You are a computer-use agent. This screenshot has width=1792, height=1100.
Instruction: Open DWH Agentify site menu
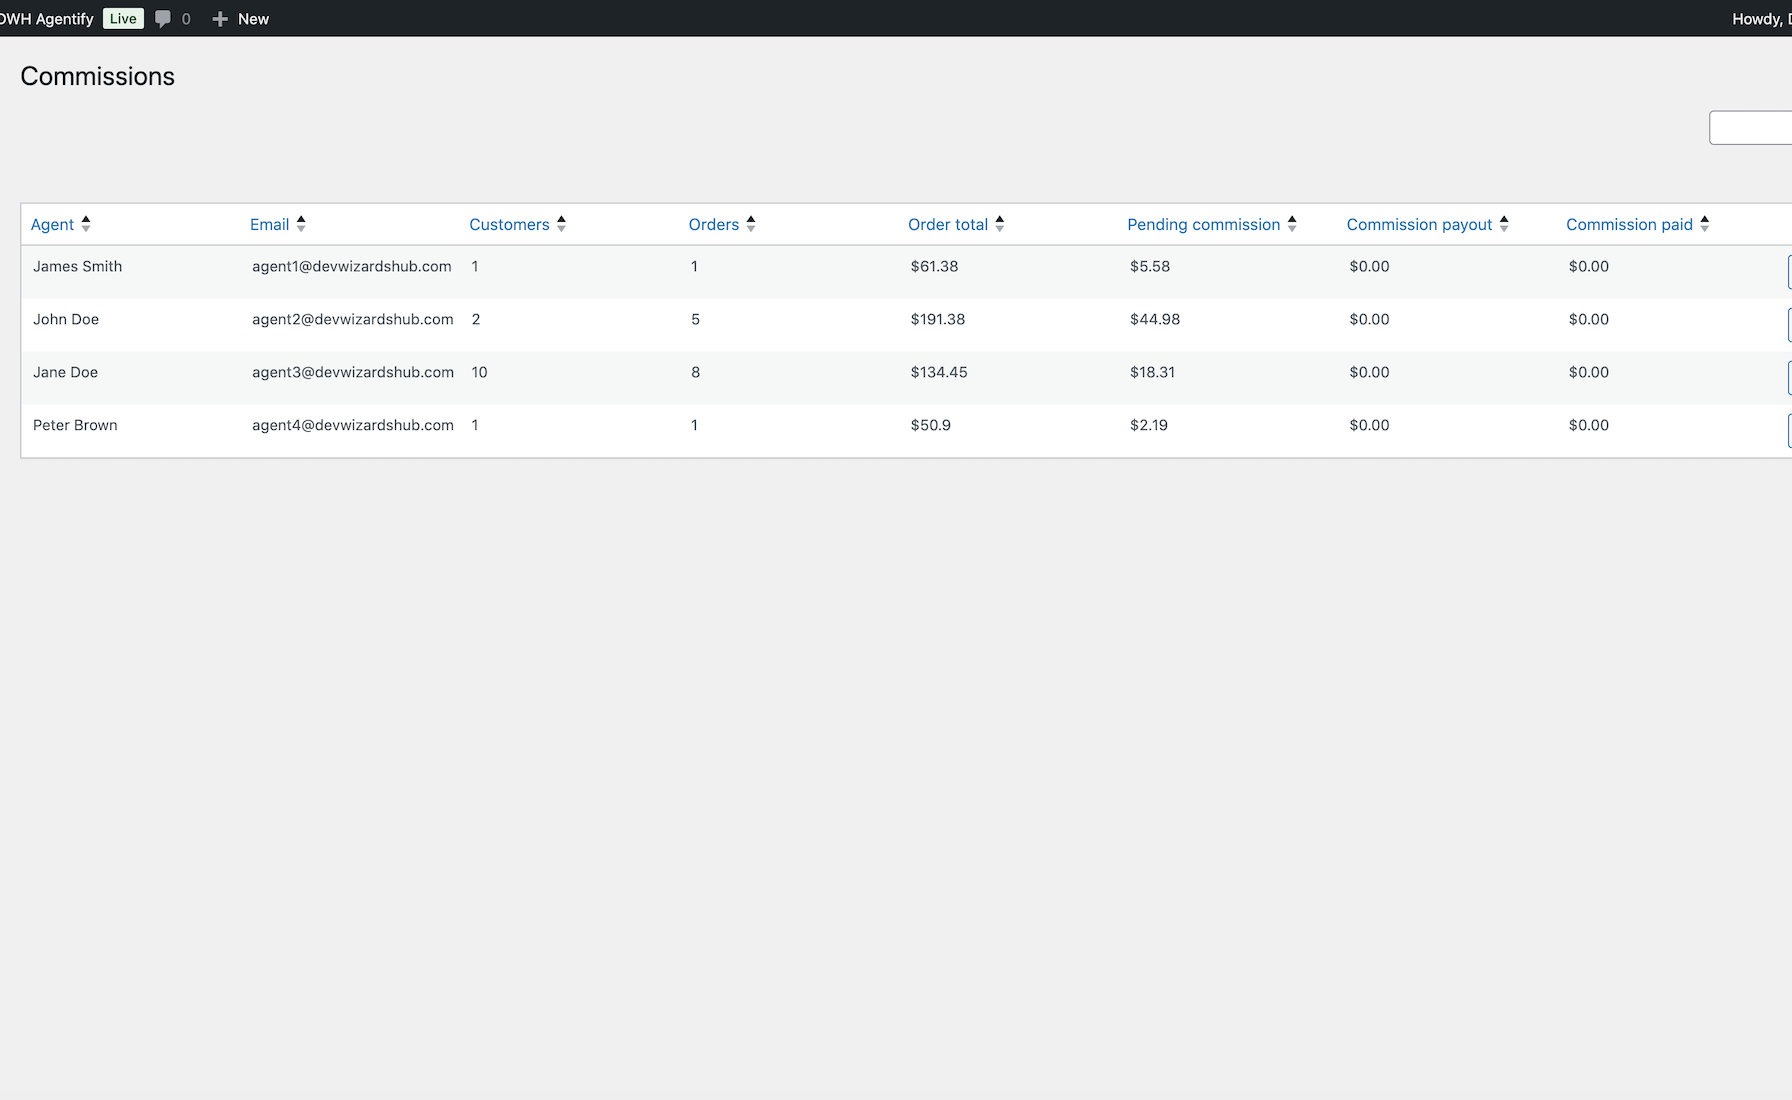[x=46, y=19]
